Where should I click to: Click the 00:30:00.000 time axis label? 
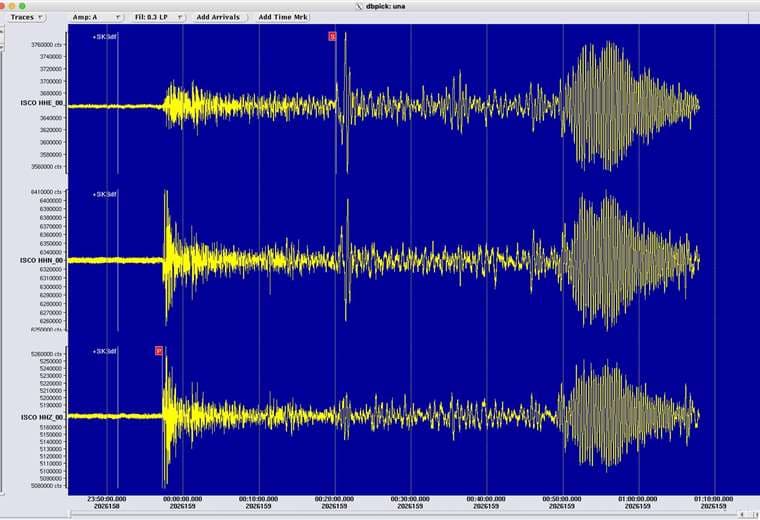coord(410,499)
